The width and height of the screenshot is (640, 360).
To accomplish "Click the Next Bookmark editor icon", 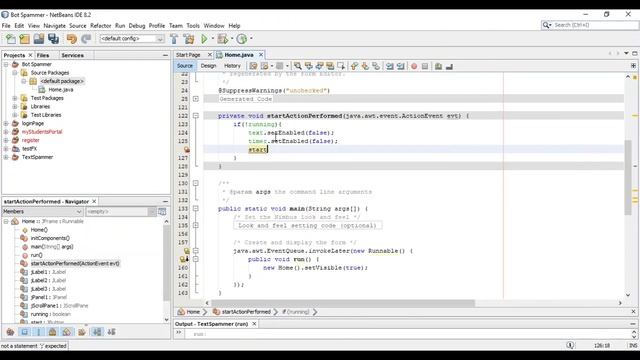I will coord(365,66).
